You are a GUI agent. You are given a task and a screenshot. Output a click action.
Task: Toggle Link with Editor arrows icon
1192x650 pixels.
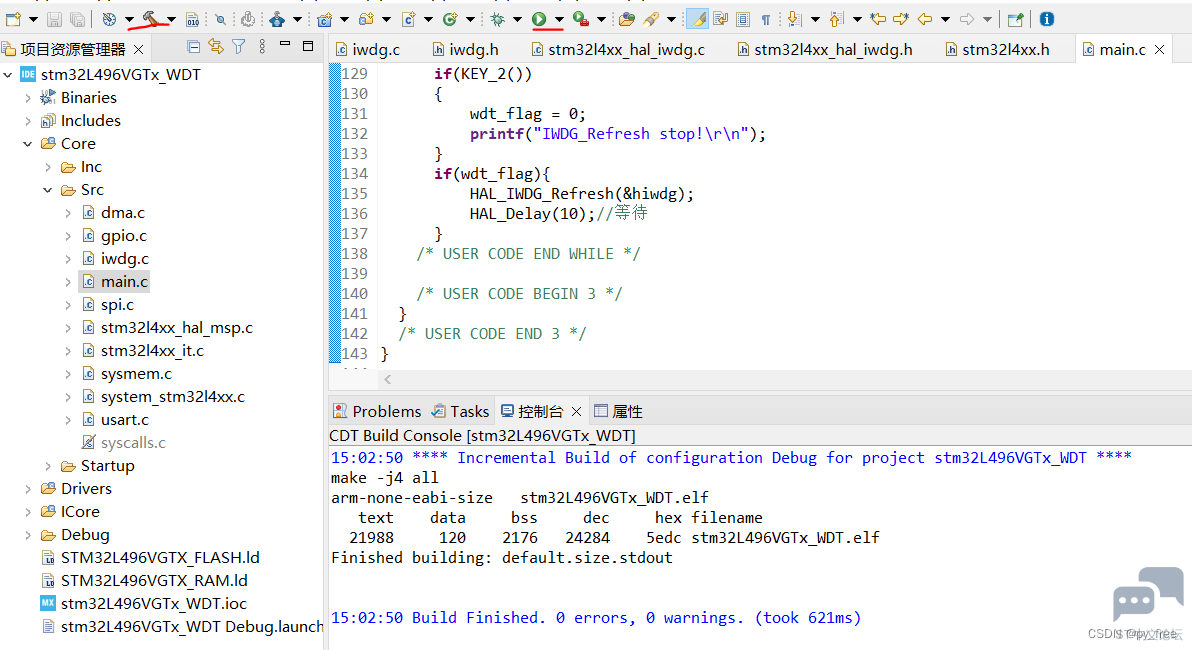(x=216, y=47)
